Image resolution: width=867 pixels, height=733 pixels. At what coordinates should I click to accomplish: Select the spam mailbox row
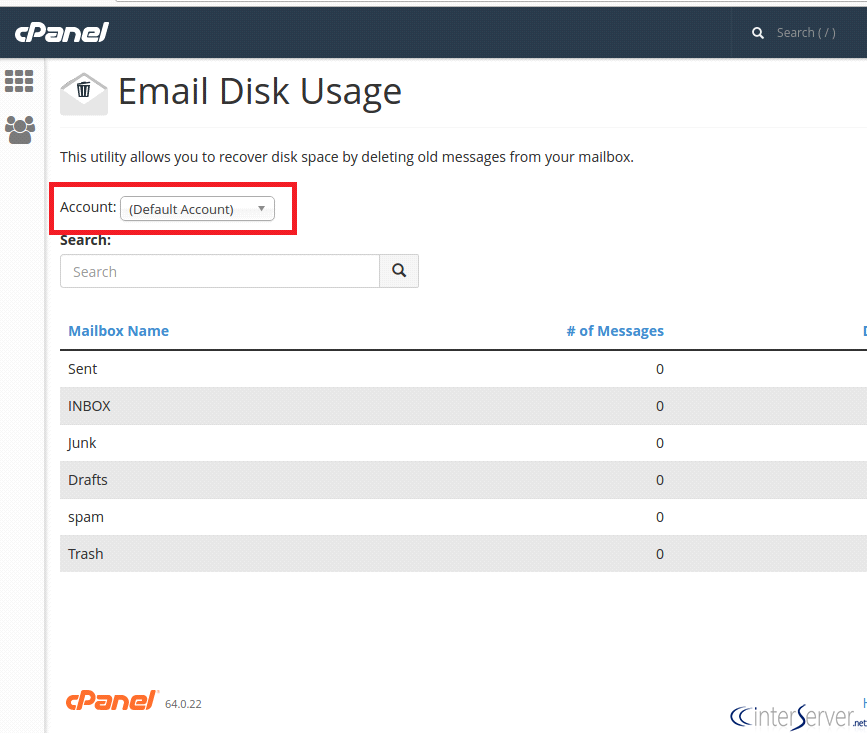85,516
